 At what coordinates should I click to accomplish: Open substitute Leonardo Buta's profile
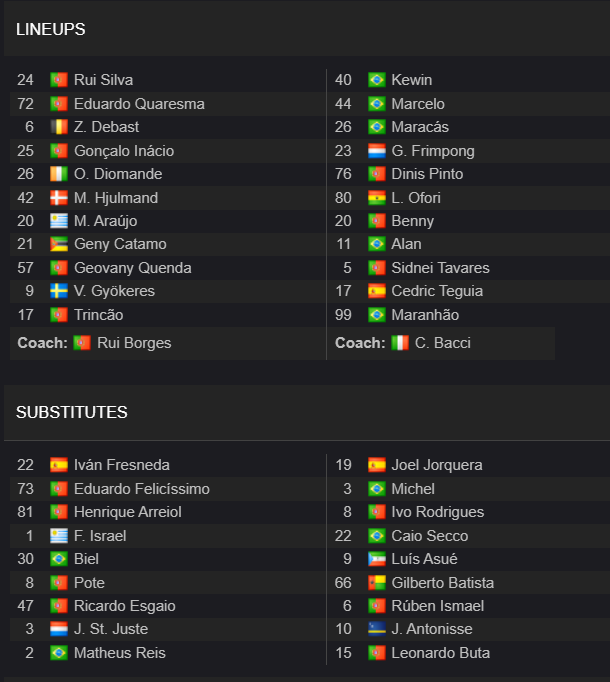click(x=441, y=653)
